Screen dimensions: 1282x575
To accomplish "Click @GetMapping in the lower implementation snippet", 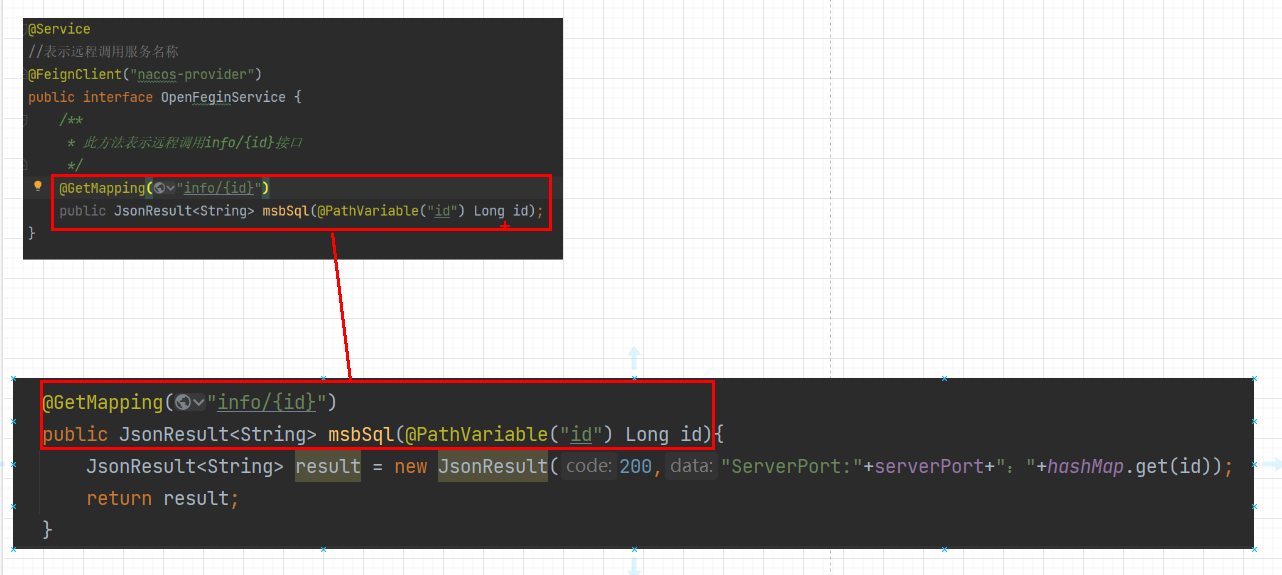I will tap(102, 403).
